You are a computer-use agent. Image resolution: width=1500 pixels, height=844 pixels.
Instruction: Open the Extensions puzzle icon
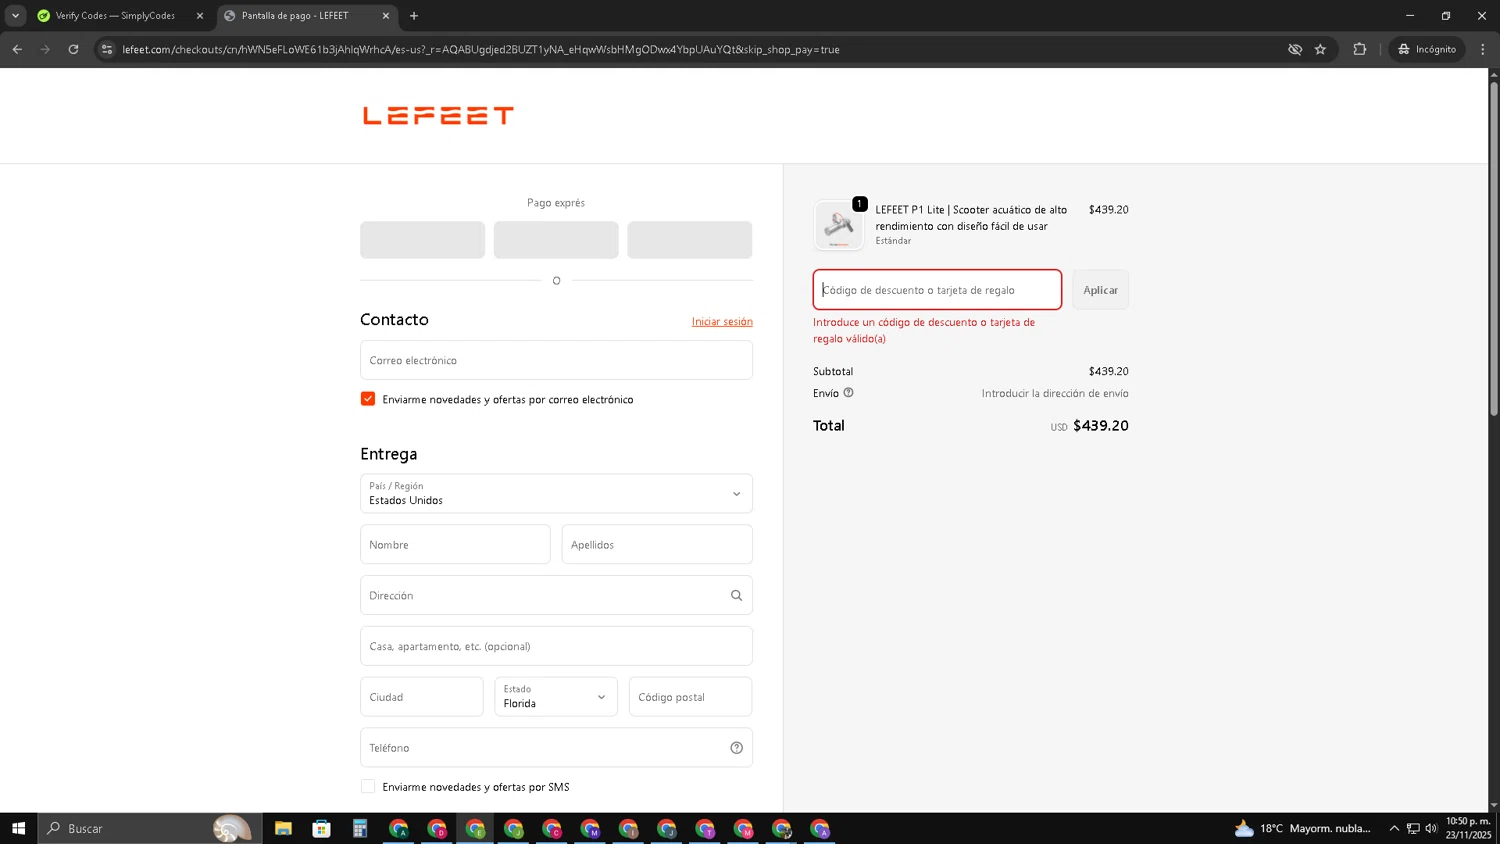click(1359, 49)
